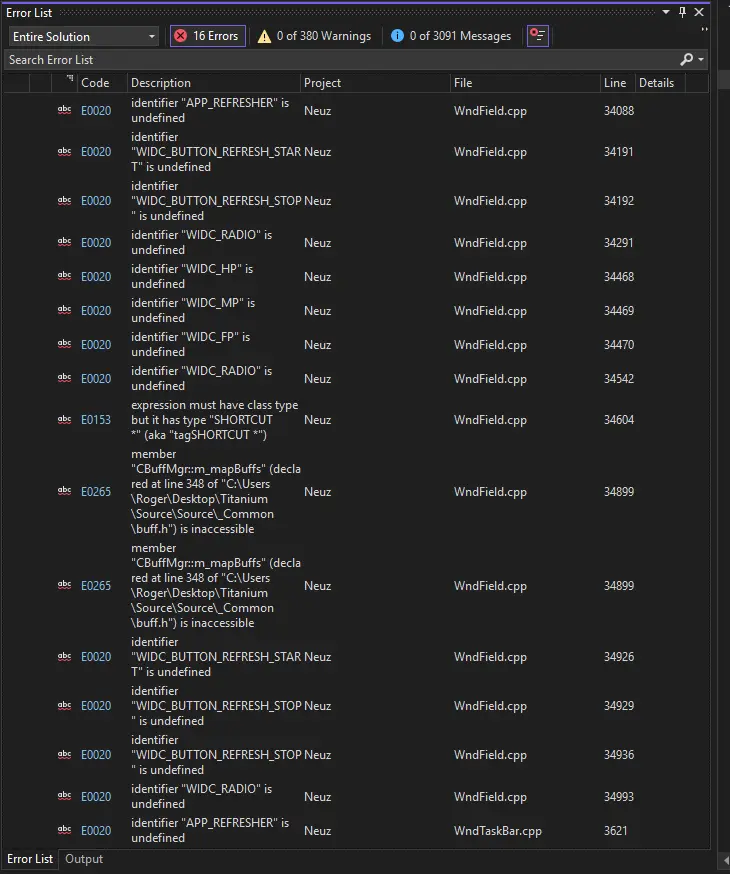
Task: Click IntelliSense error icon on line 34936 row
Action: click(x=65, y=754)
